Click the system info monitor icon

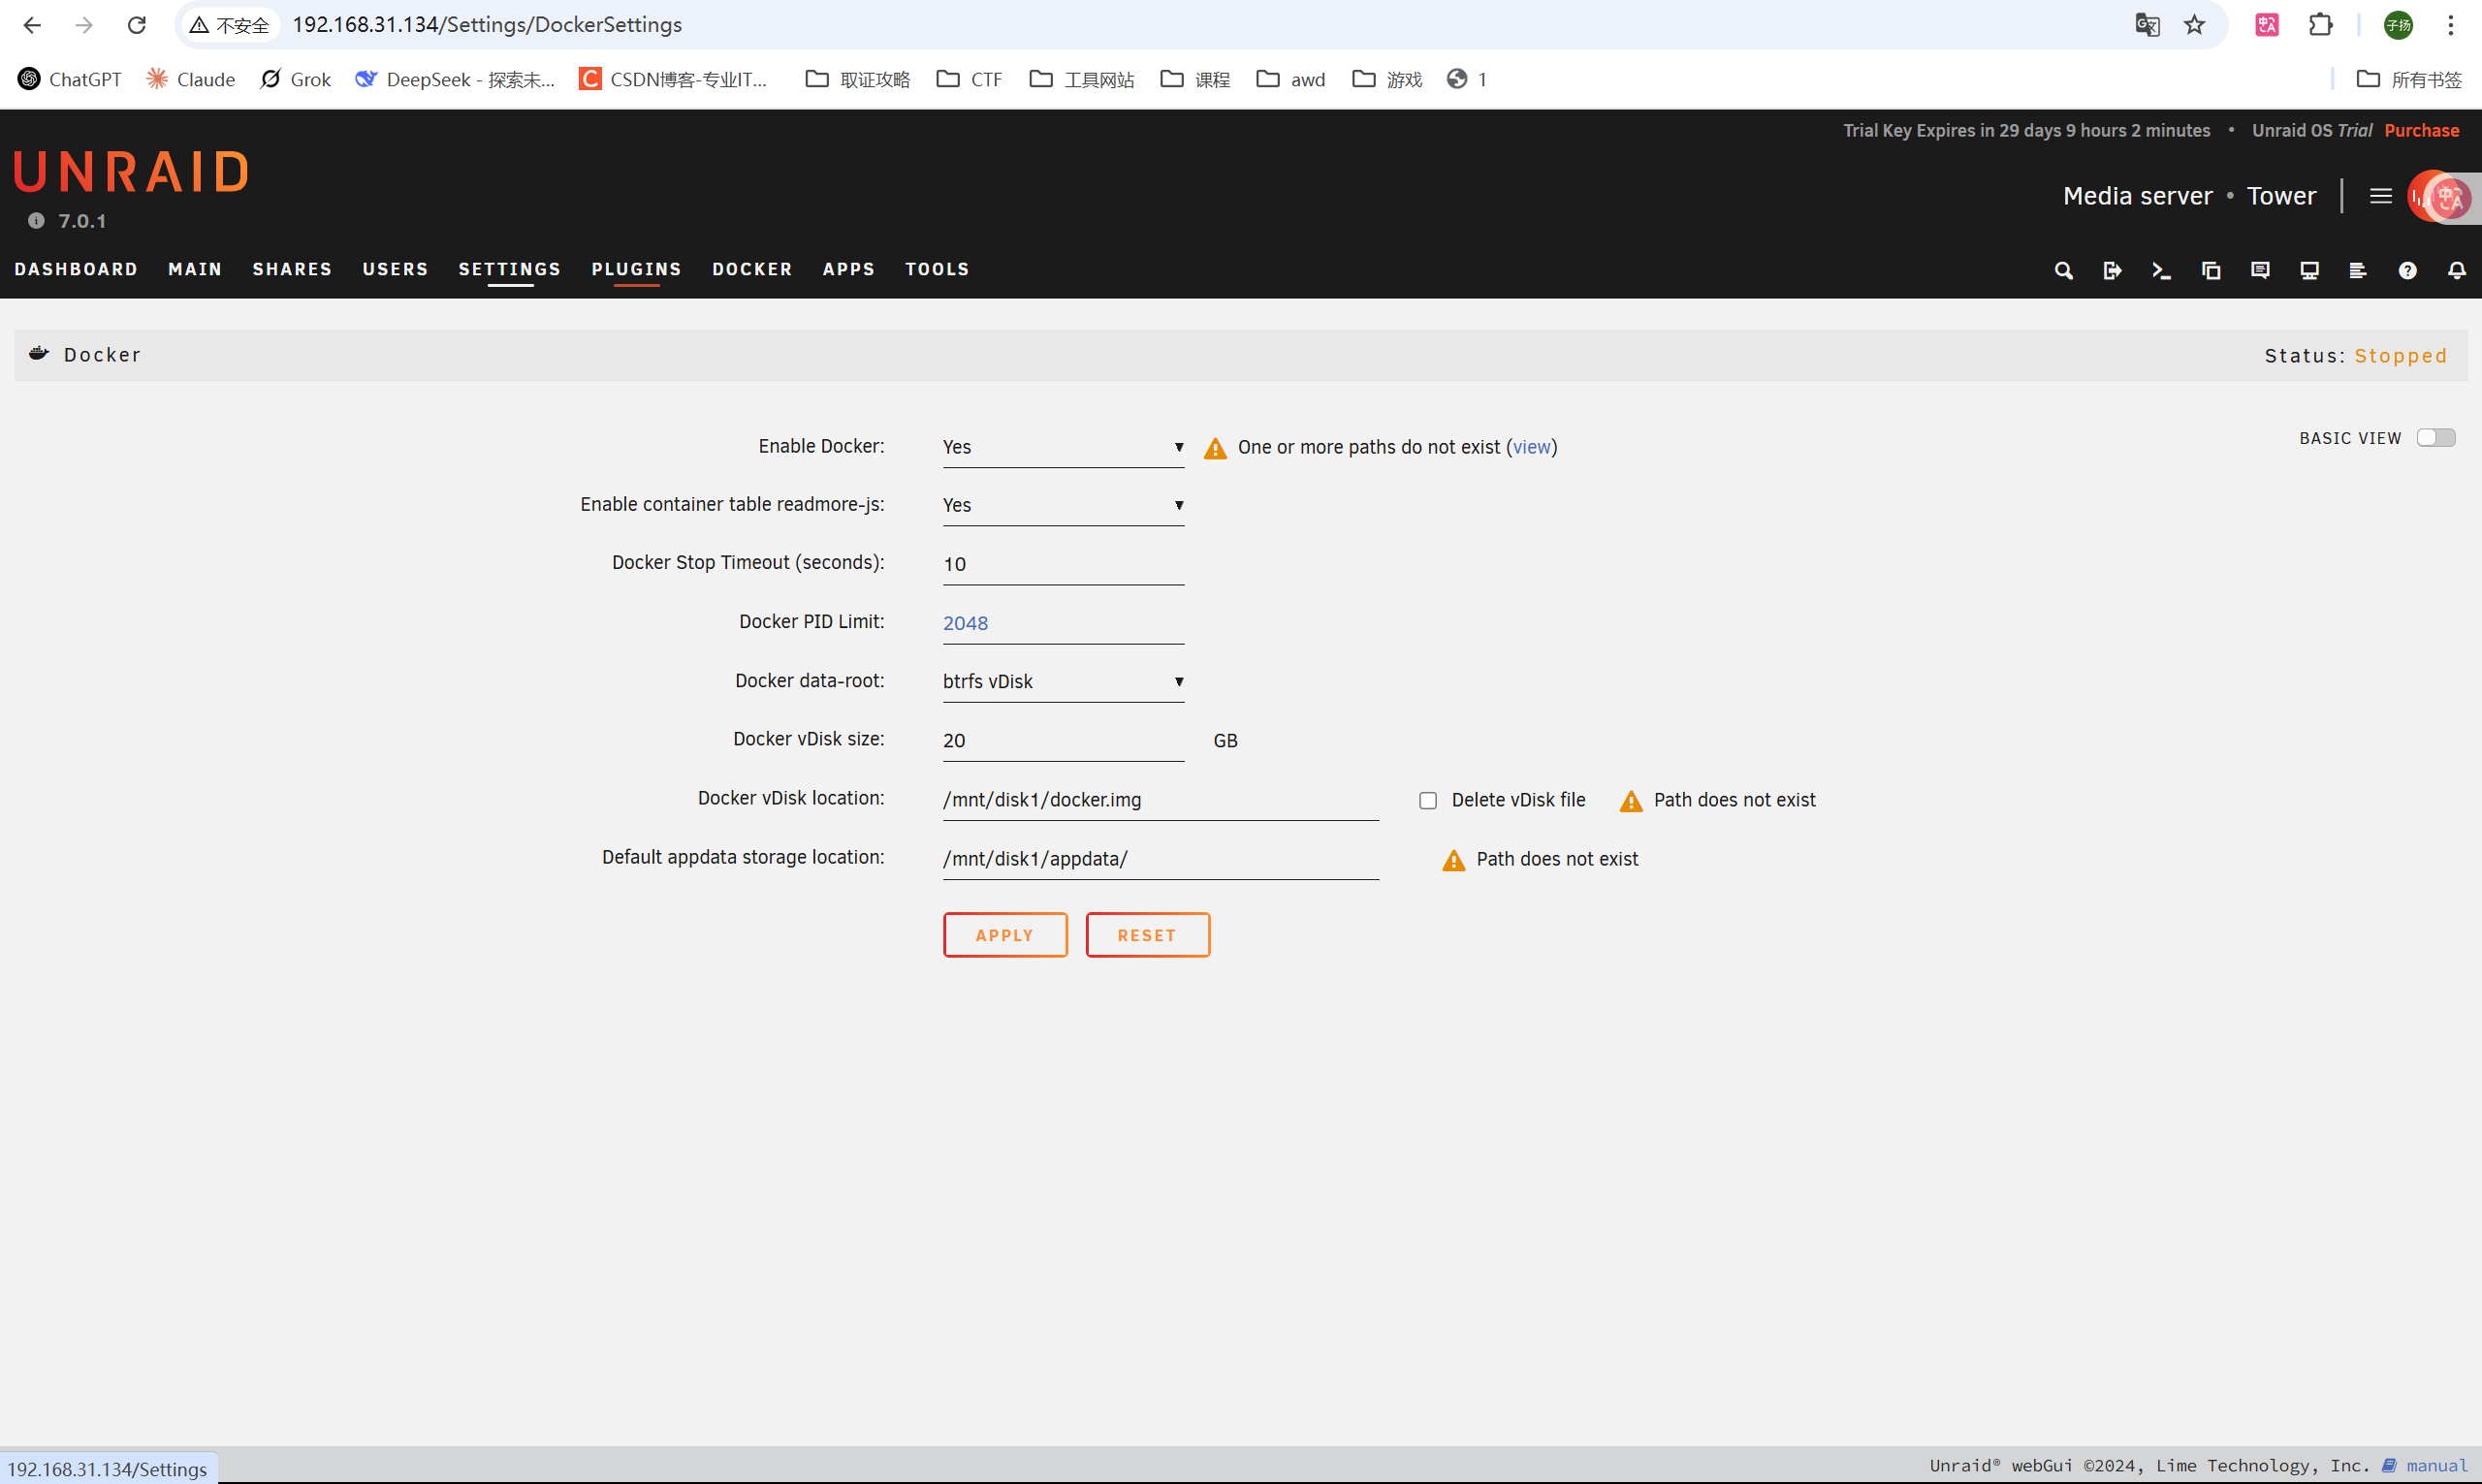tap(2309, 271)
